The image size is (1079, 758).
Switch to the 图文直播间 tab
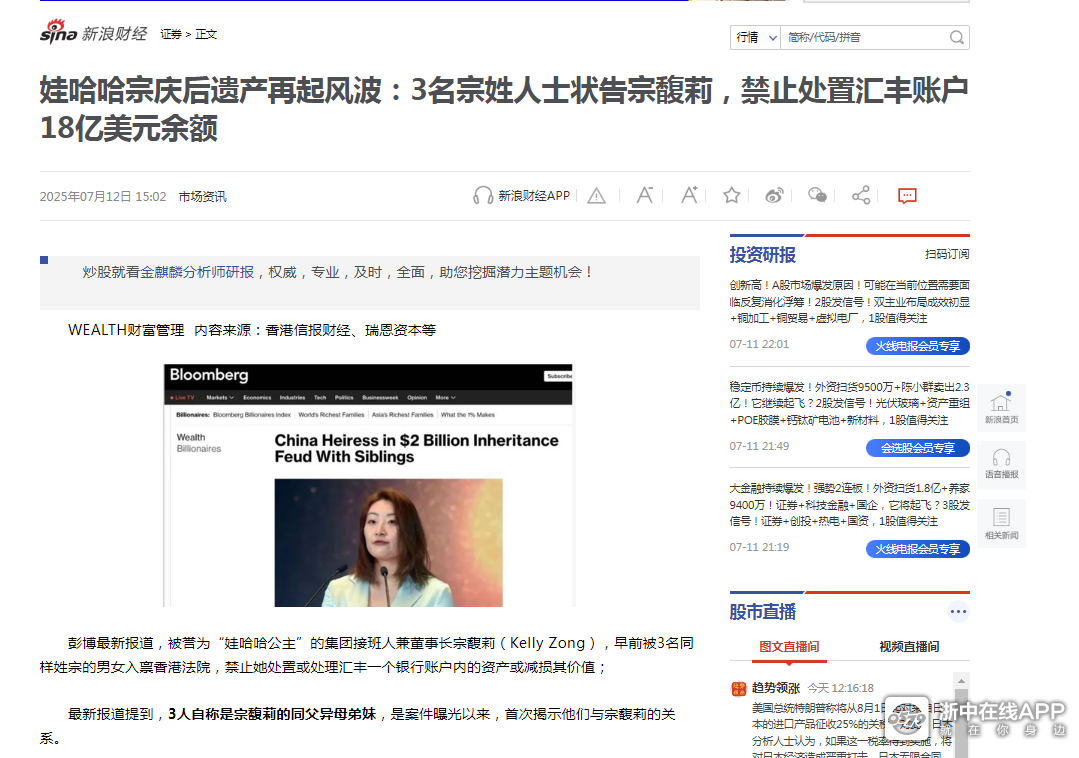point(789,647)
